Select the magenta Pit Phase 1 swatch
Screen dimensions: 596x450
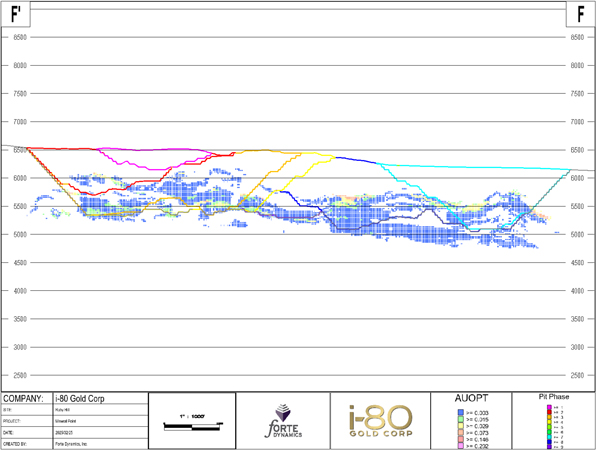(549, 407)
